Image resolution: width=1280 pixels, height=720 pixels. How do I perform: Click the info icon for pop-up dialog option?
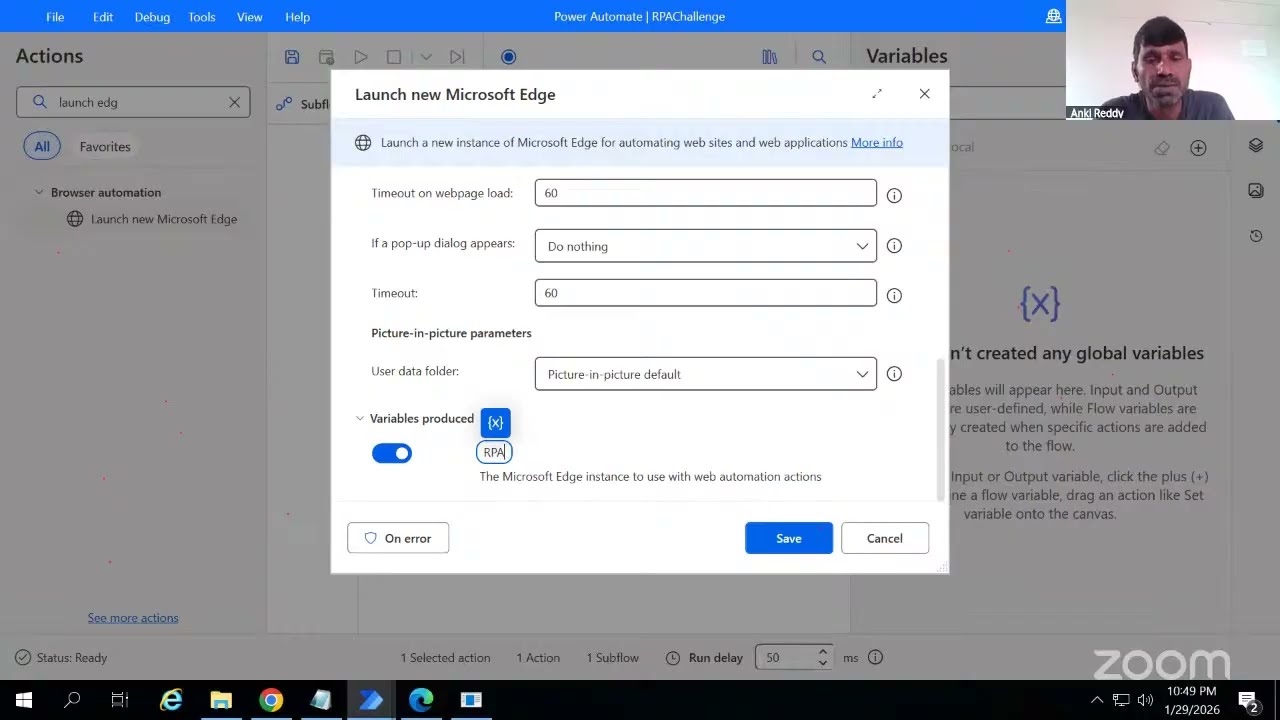[894, 245]
